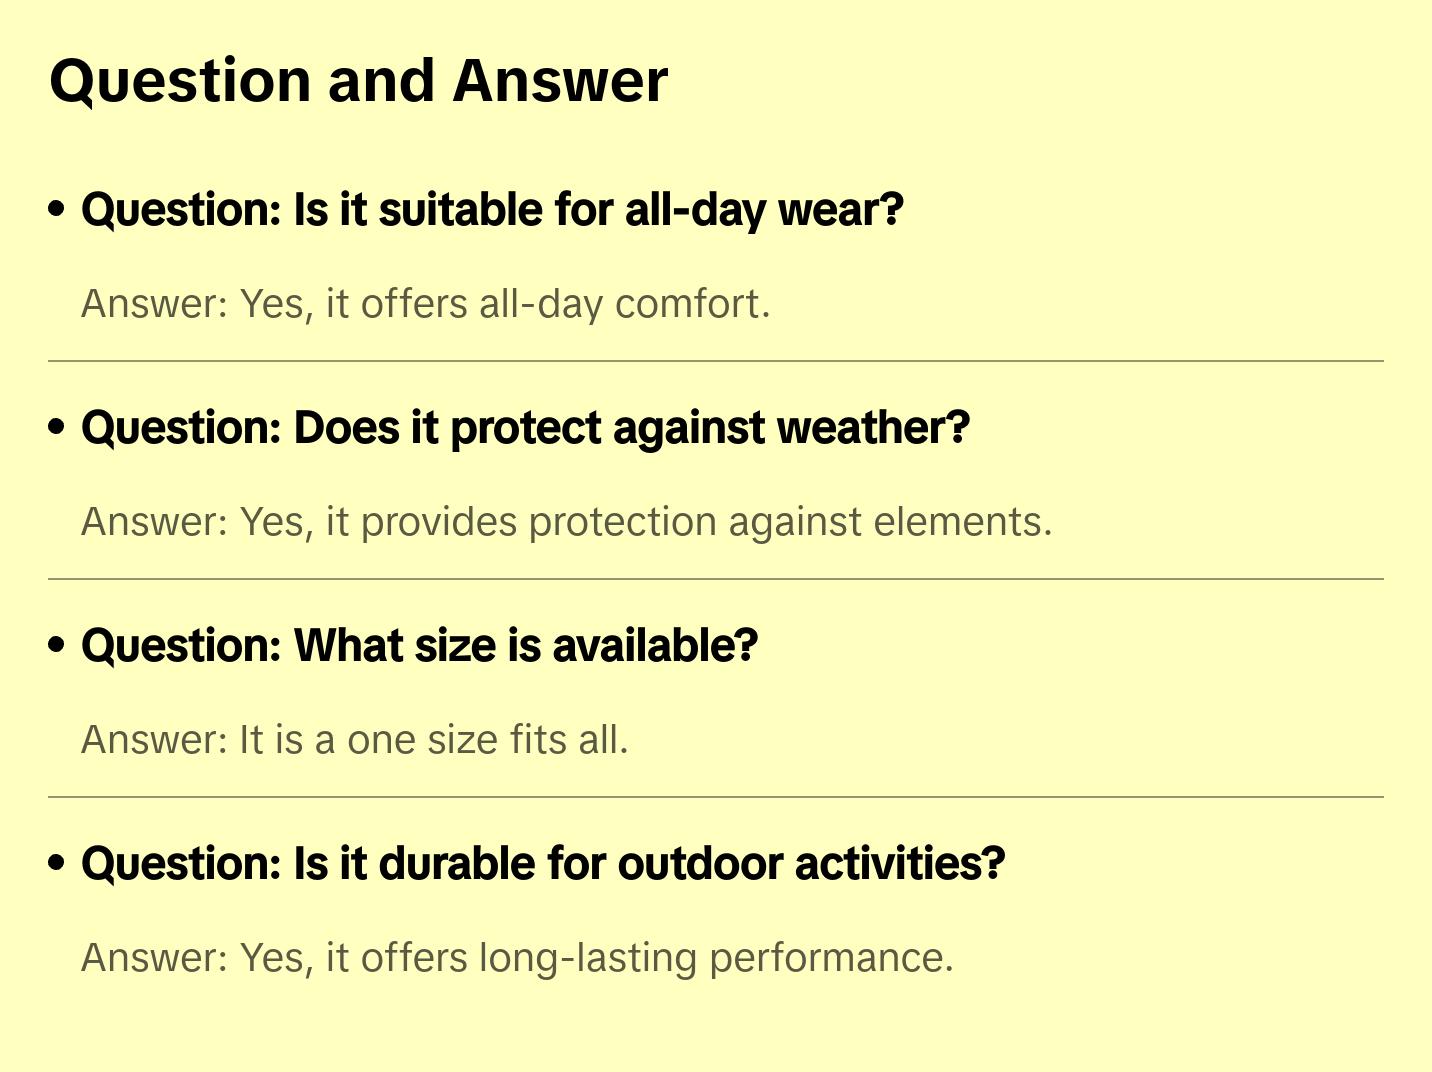The height and width of the screenshot is (1072, 1432).
Task: Click the word "Question" in the page heading
Action: tap(181, 81)
